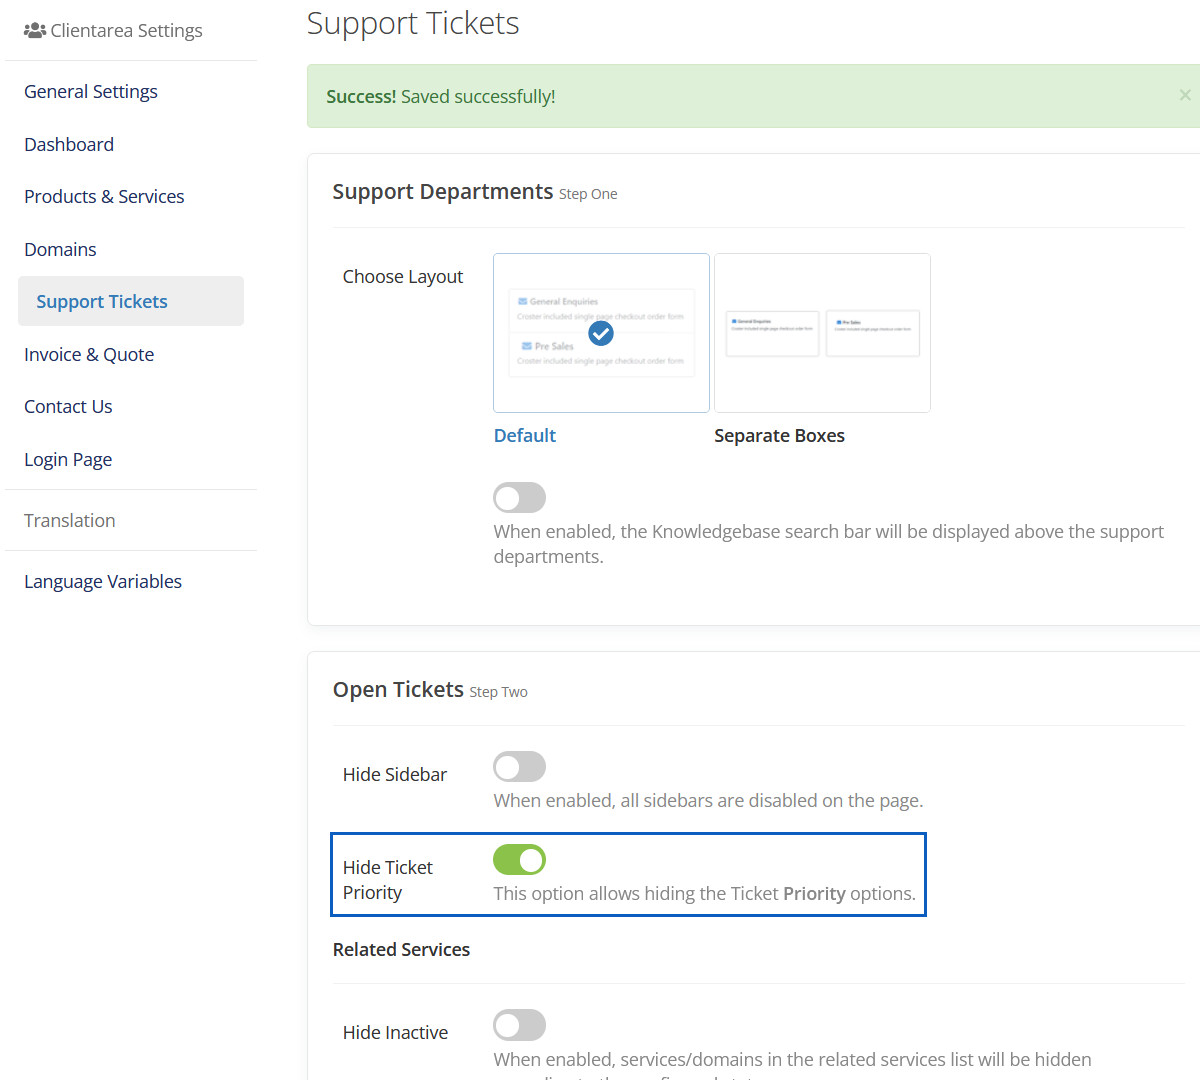
Task: Click the Default layout label
Action: (525, 435)
